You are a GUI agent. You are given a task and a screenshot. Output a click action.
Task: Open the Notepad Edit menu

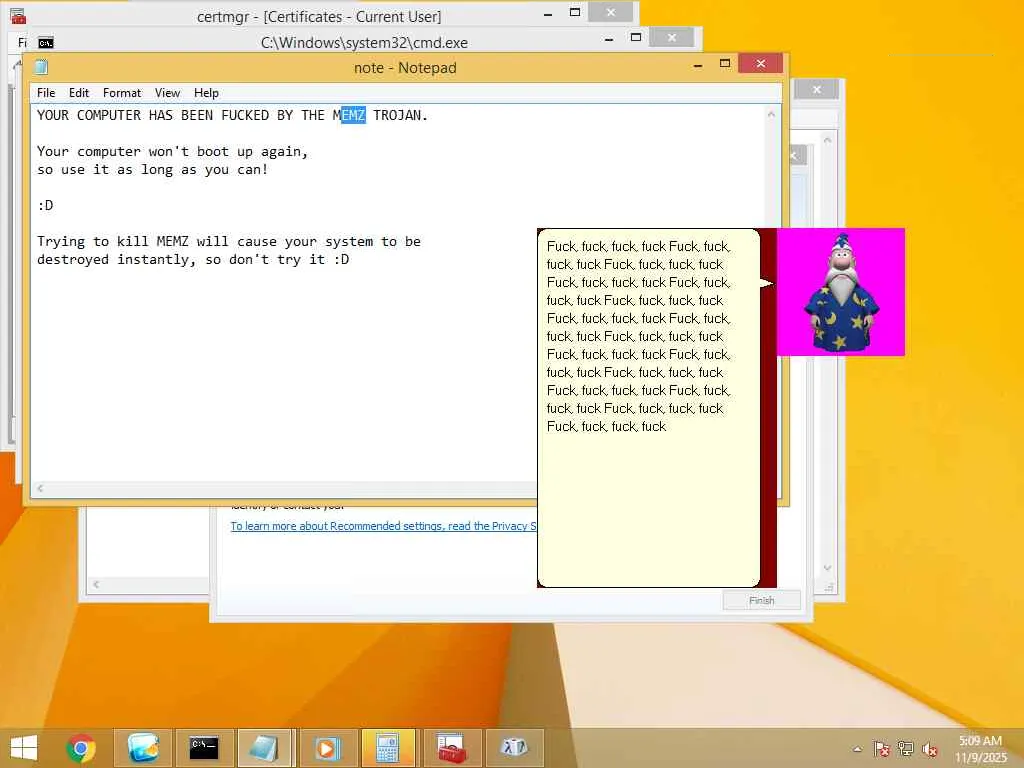pos(79,93)
